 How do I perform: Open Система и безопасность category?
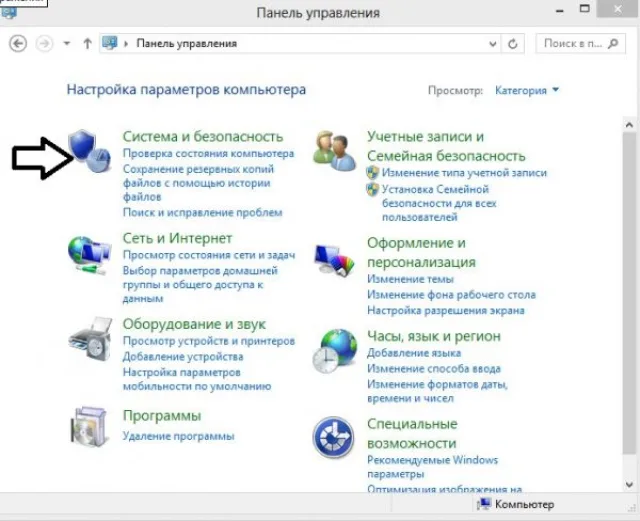pos(203,136)
